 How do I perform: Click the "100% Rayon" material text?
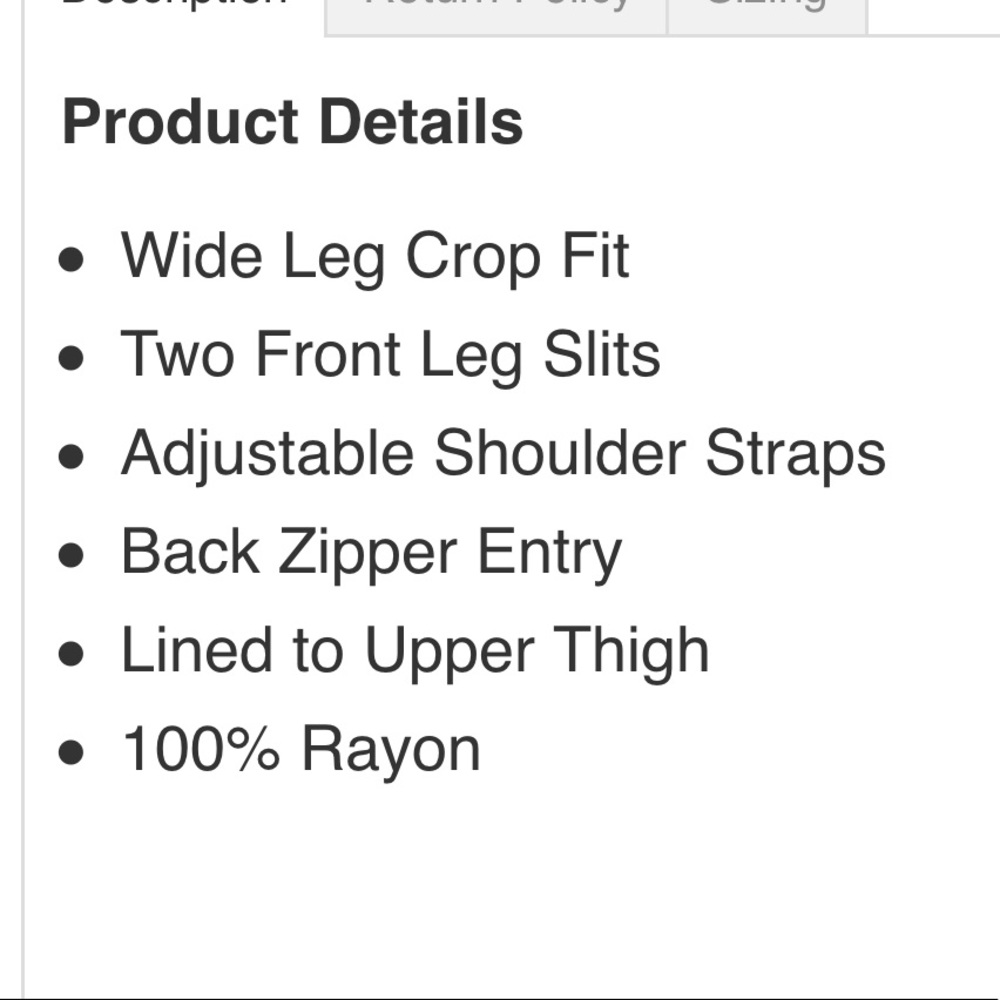(301, 749)
